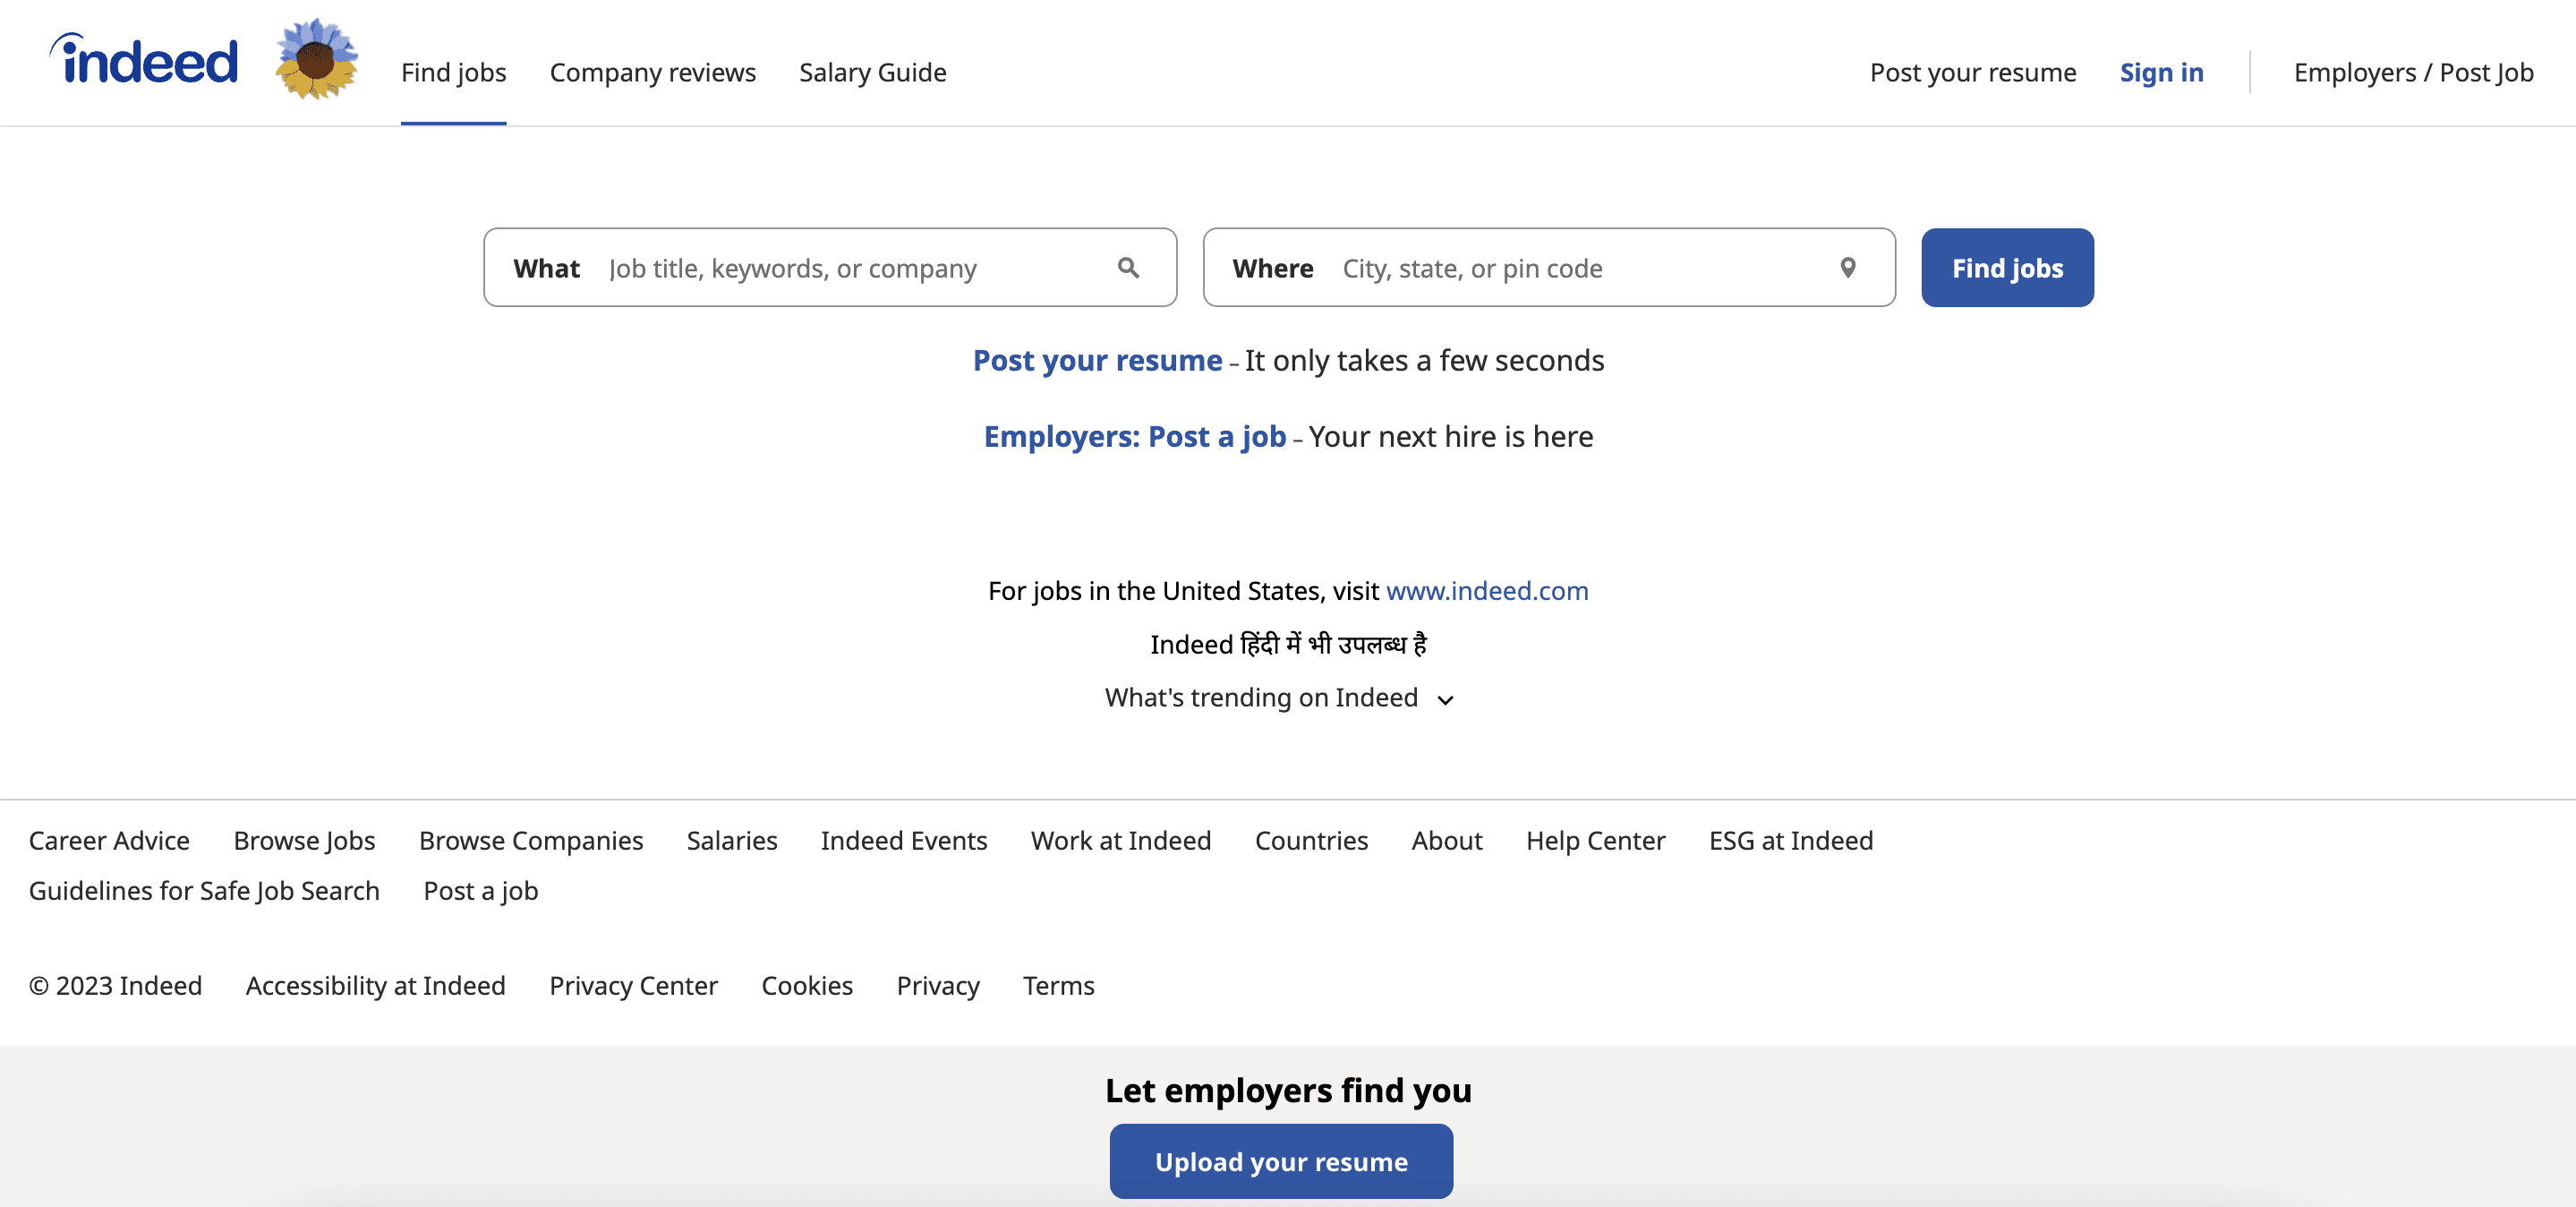Click Sign in at top right

click(2160, 72)
